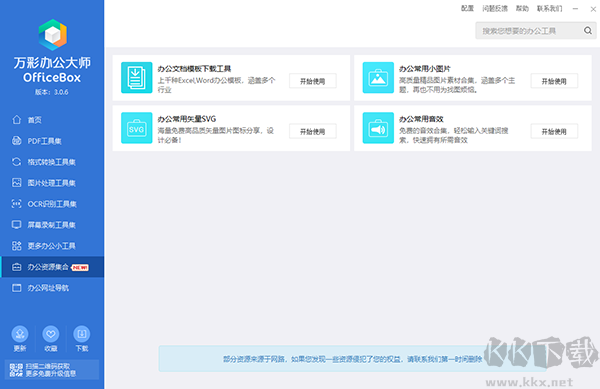Close the OfficeBox window
Screen dimensions: 600x389
tap(593, 9)
